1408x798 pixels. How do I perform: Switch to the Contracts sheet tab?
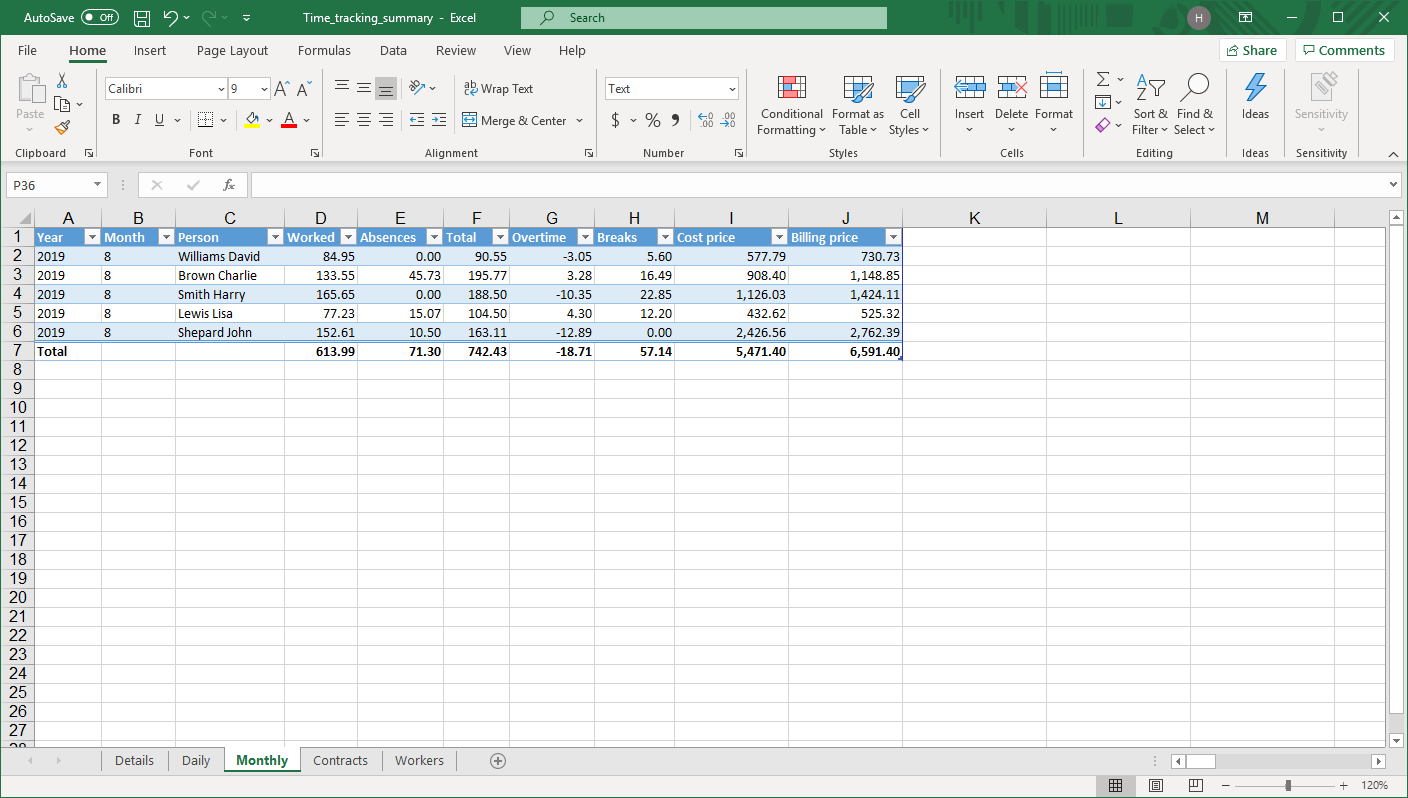pos(341,761)
